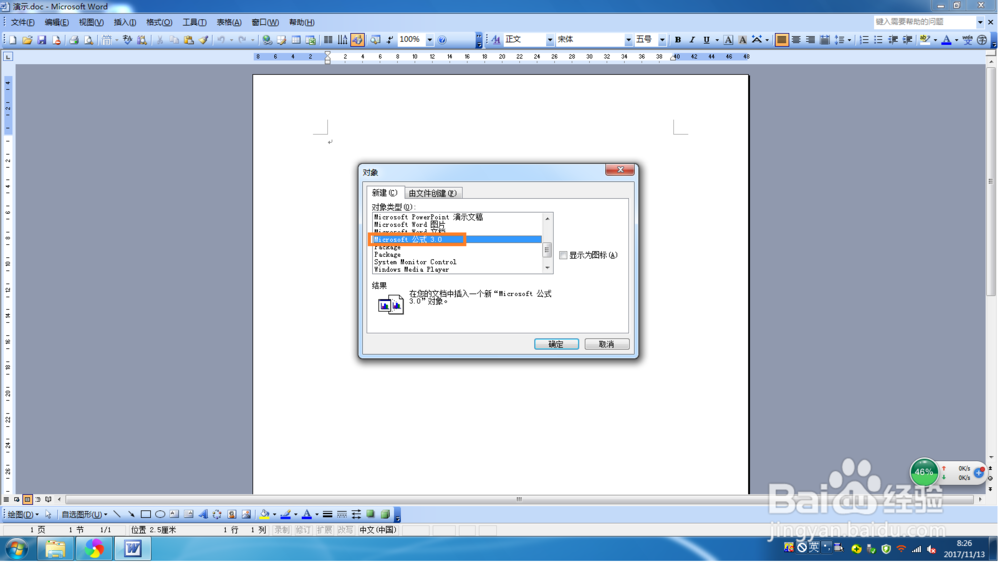
Task: Click the Numbering list icon
Action: 864,40
